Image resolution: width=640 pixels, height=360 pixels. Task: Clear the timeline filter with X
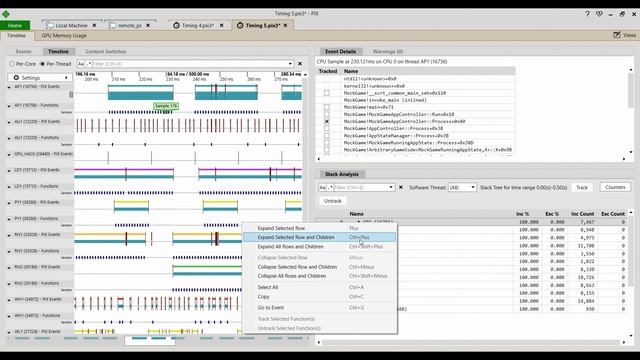point(300,64)
